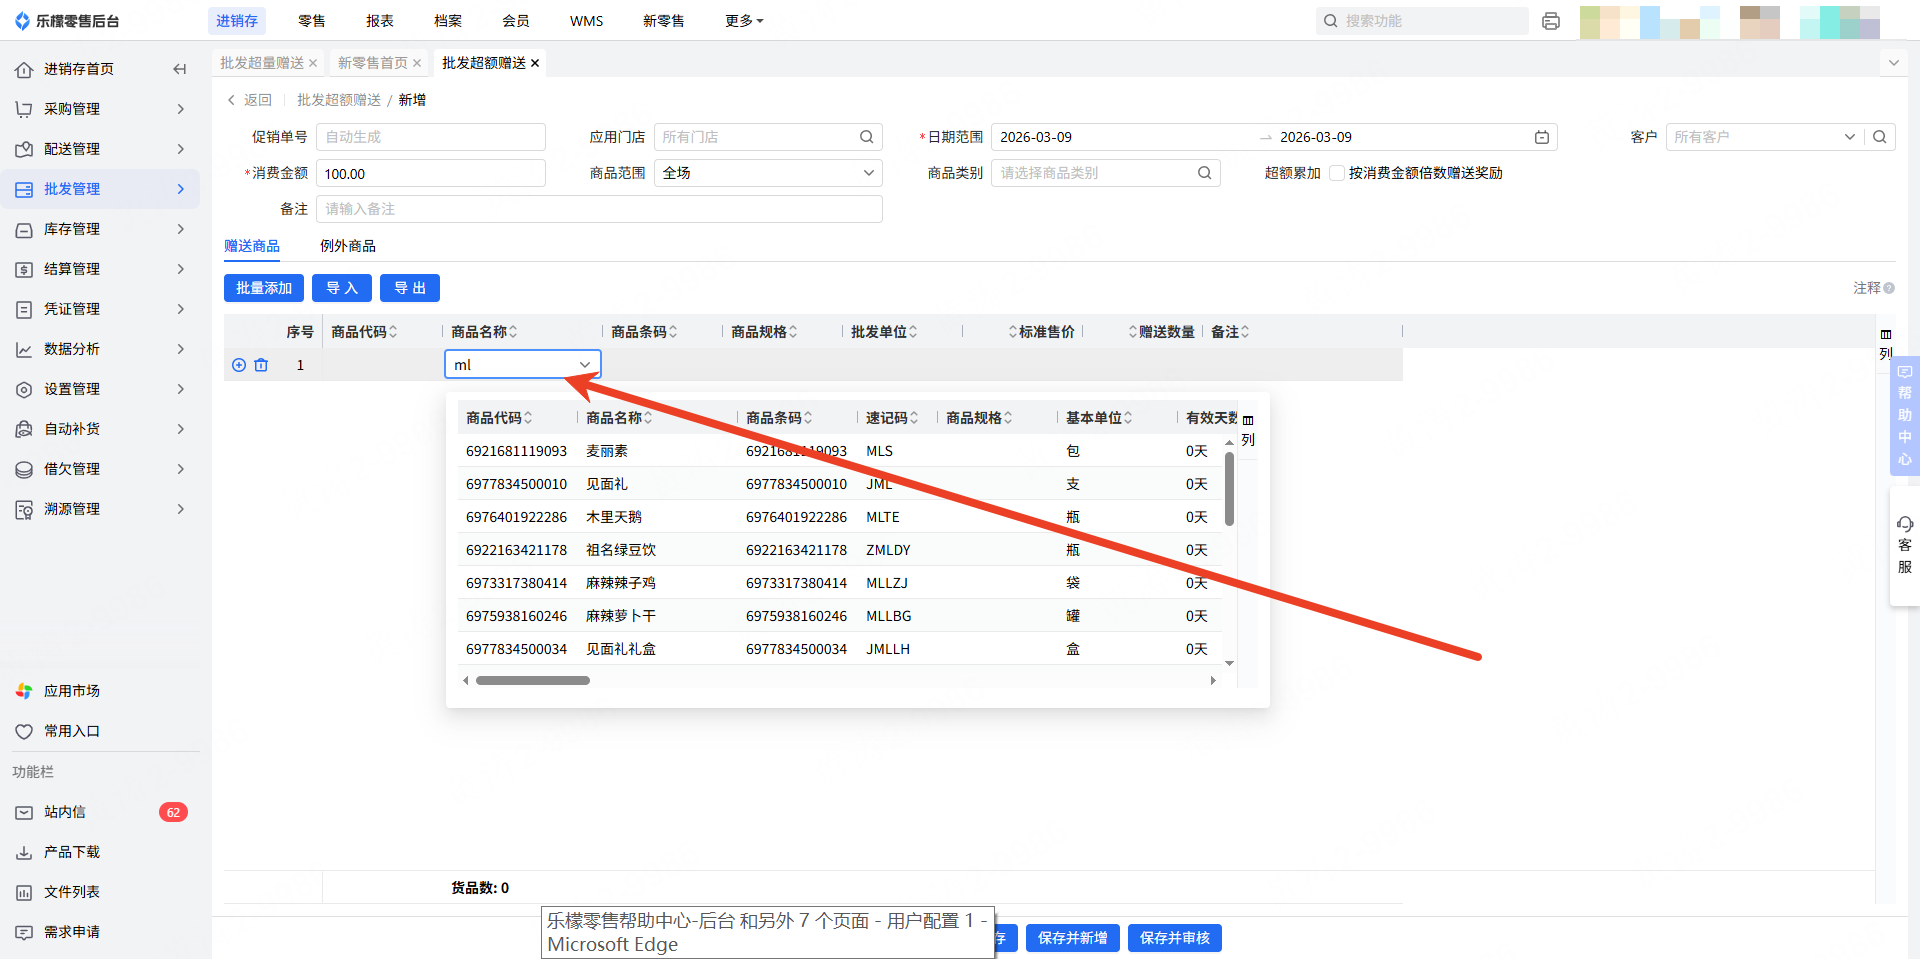The height and width of the screenshot is (959, 1920).
Task: Open the WMS top menu
Action: (587, 21)
